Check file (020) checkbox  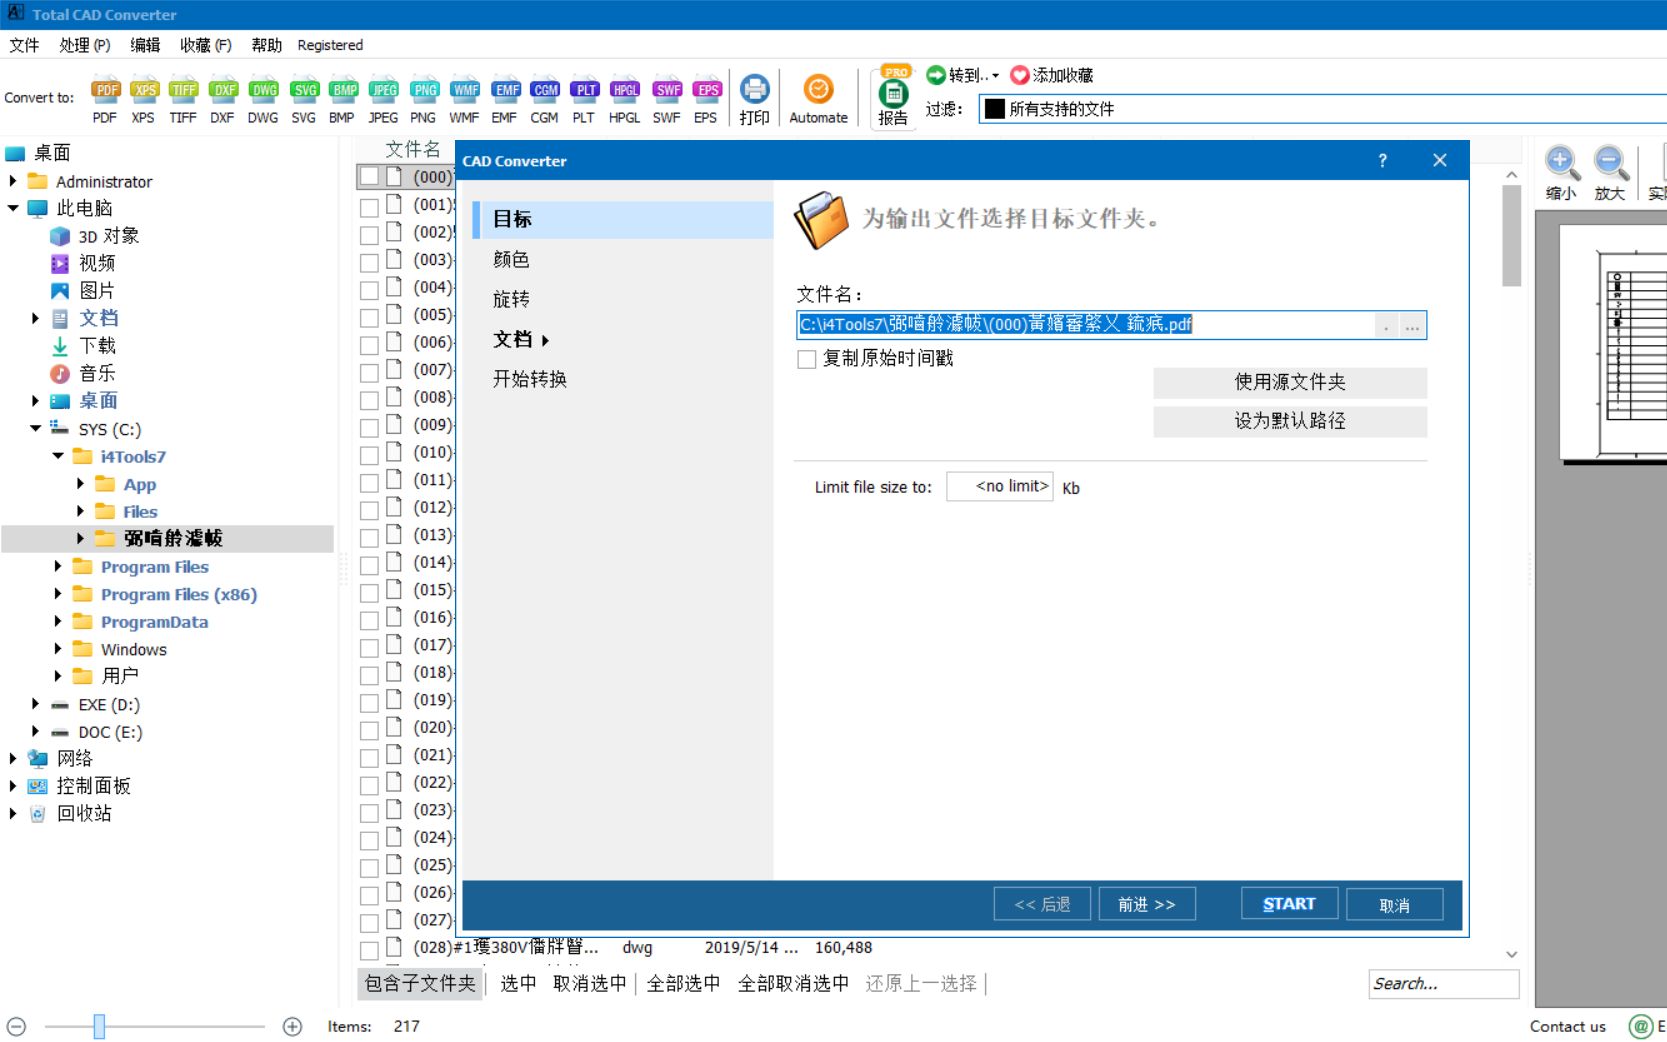click(x=369, y=730)
